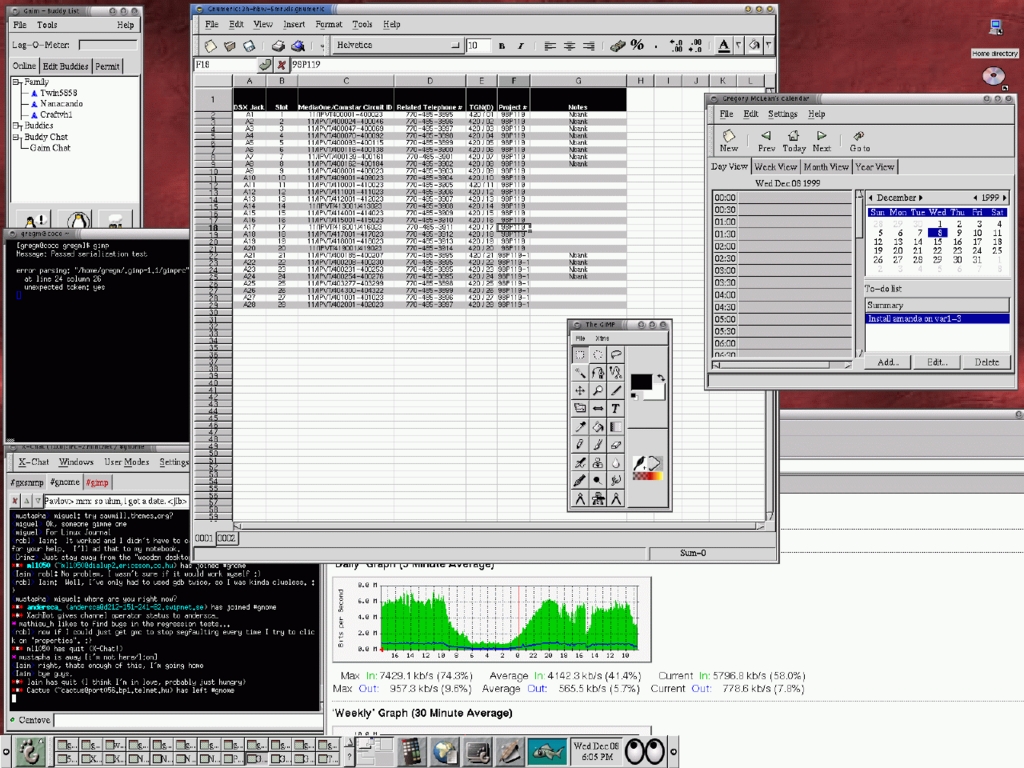This screenshot has height=768, width=1024.
Task: Select the Text tool in the GIMP toolbox
Action: (x=614, y=407)
